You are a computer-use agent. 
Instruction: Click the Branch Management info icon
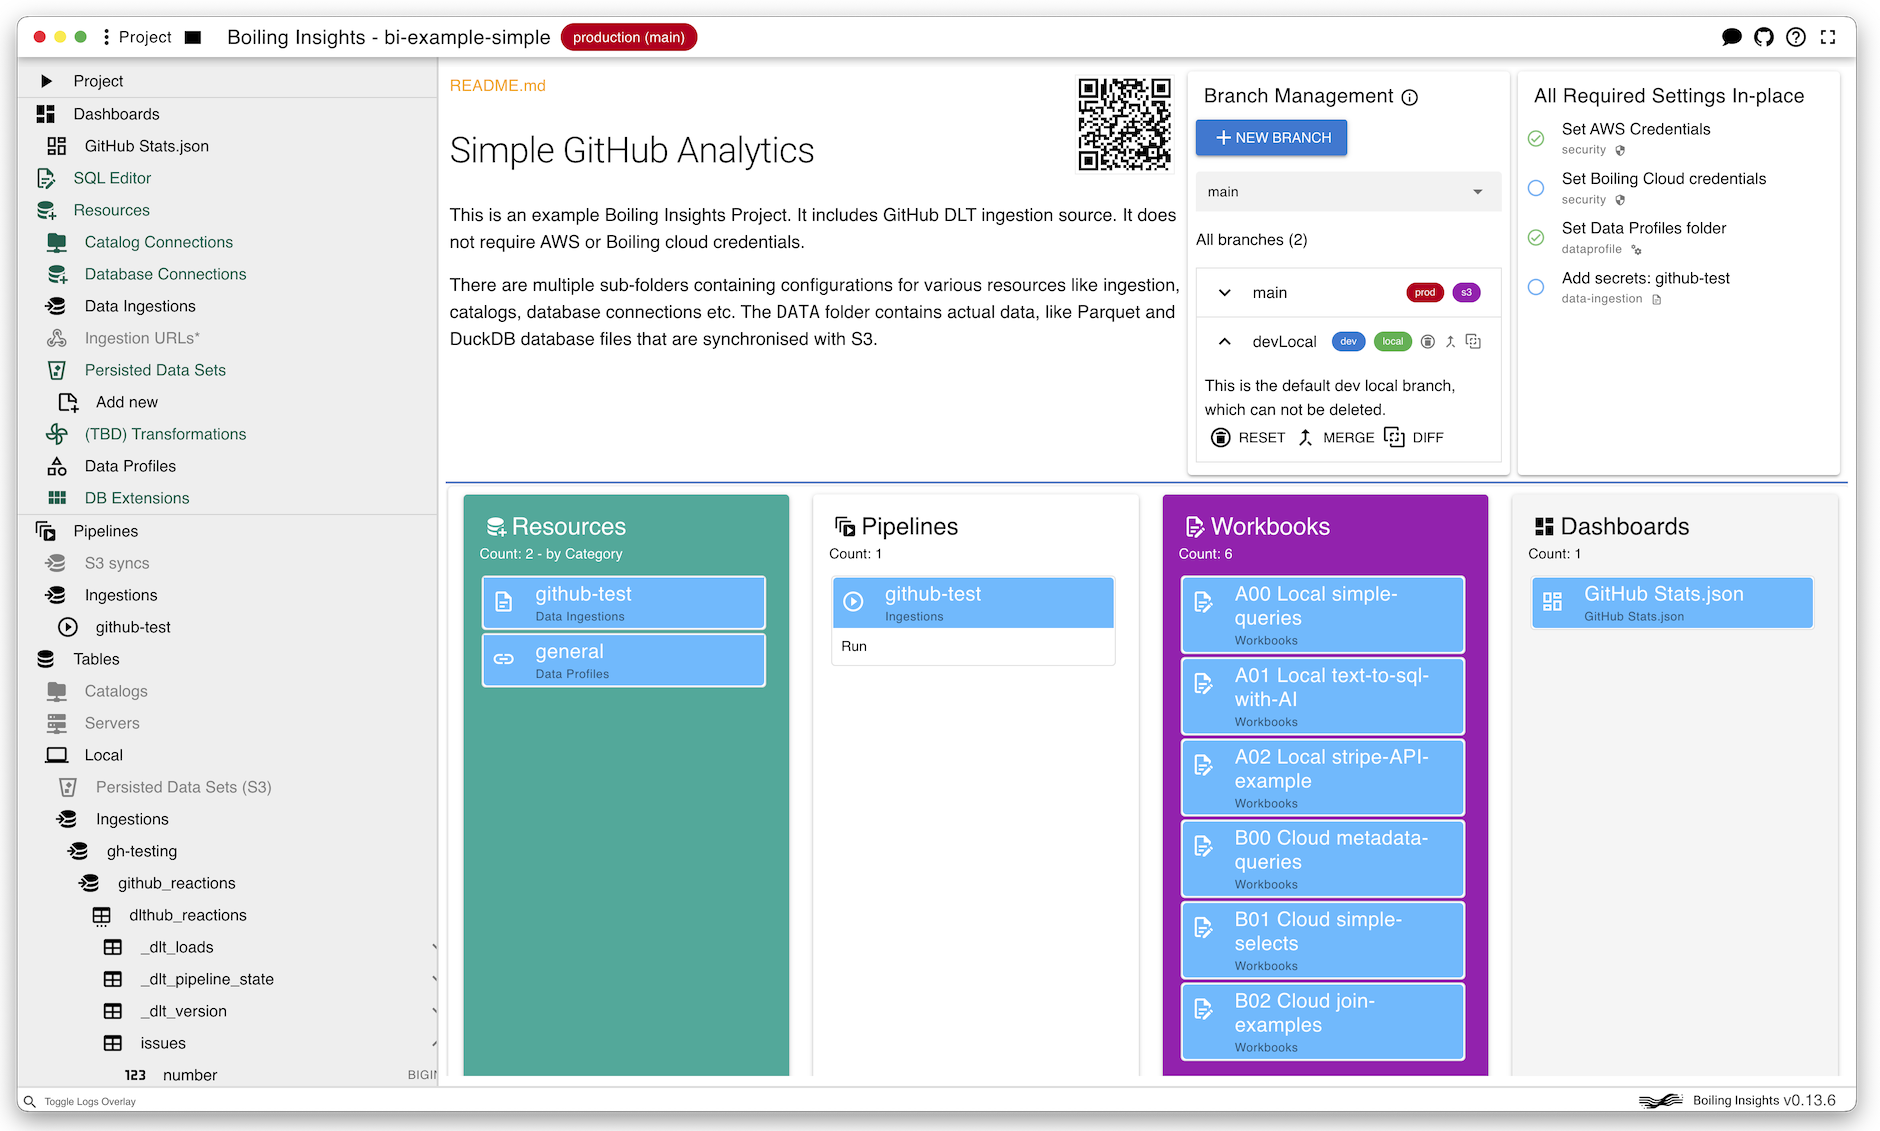click(1410, 97)
